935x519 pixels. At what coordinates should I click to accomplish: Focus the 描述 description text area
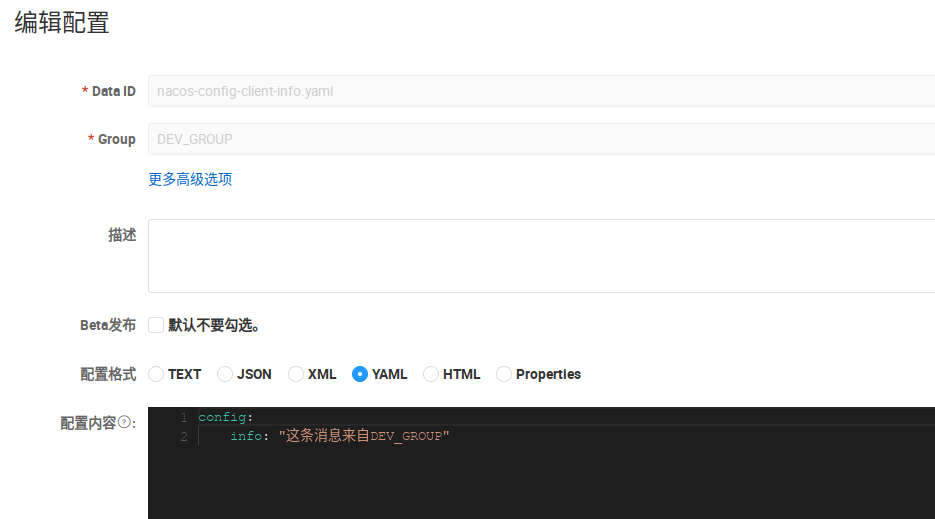540,256
